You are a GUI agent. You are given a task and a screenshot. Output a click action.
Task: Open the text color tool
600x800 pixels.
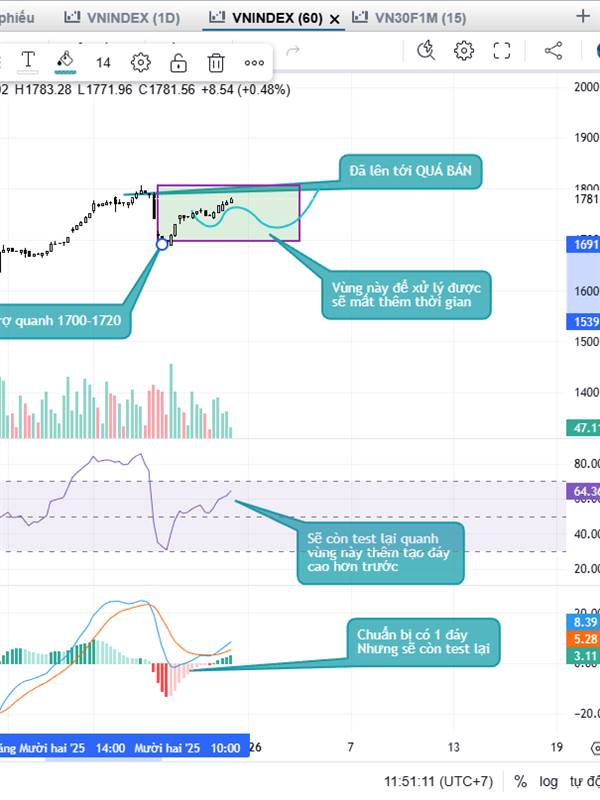tap(28, 62)
